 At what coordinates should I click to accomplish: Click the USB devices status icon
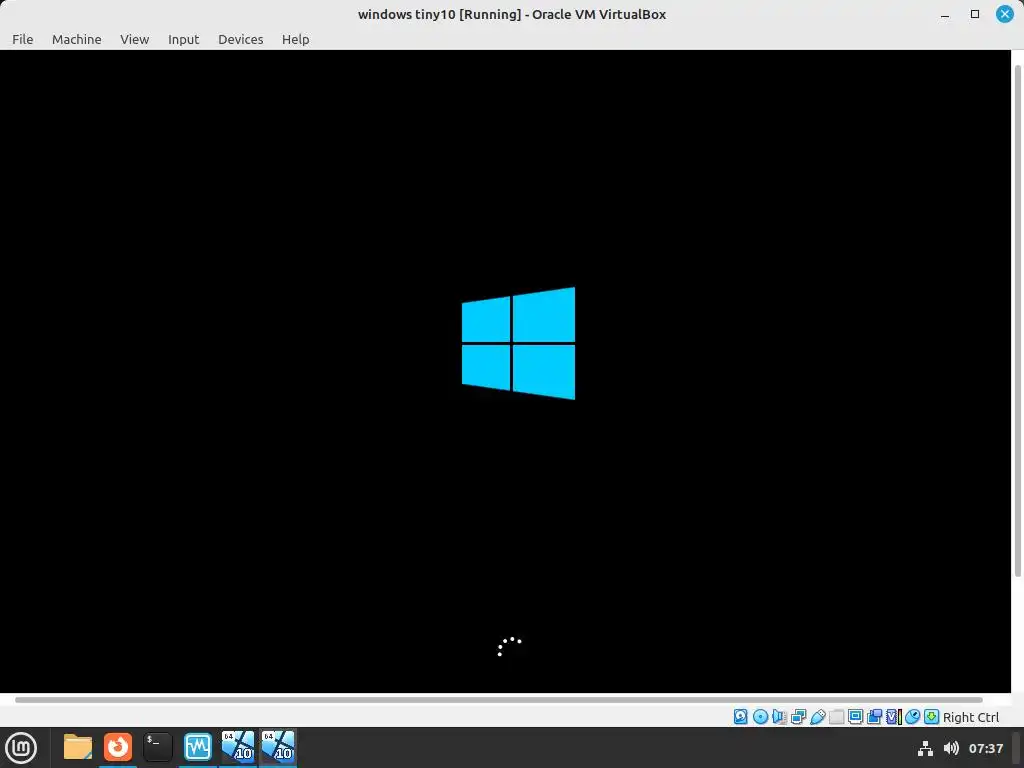(x=818, y=716)
